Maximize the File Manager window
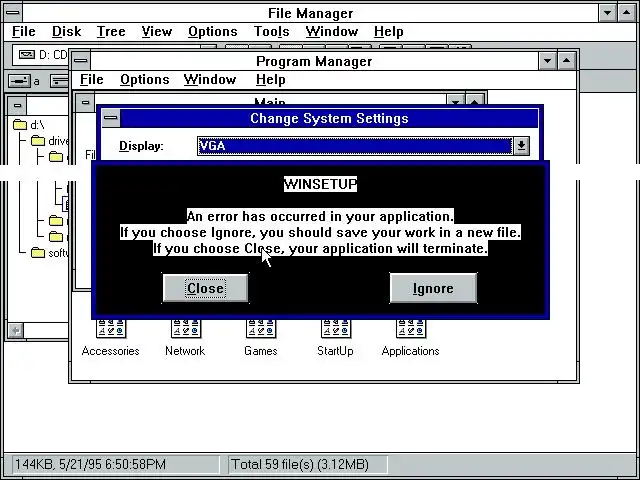The image size is (640, 480). point(626,13)
